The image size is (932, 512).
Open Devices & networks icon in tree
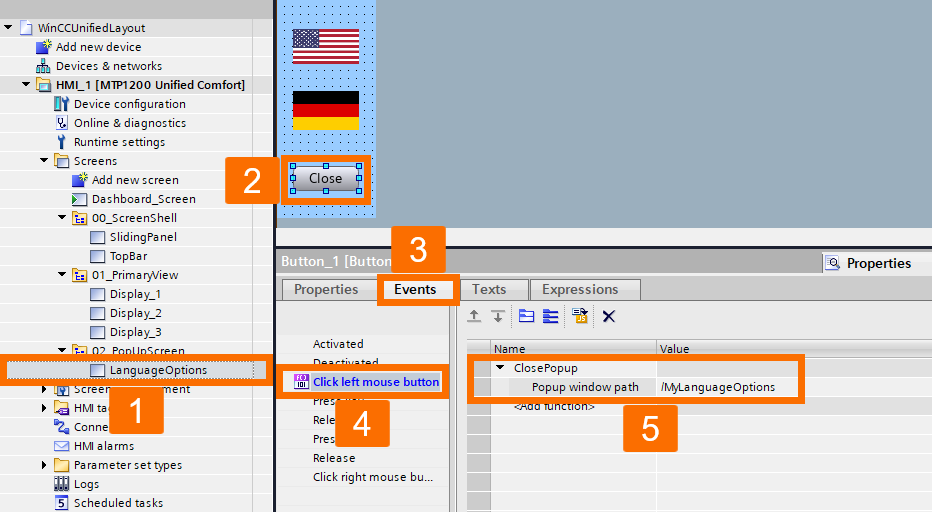point(43,66)
